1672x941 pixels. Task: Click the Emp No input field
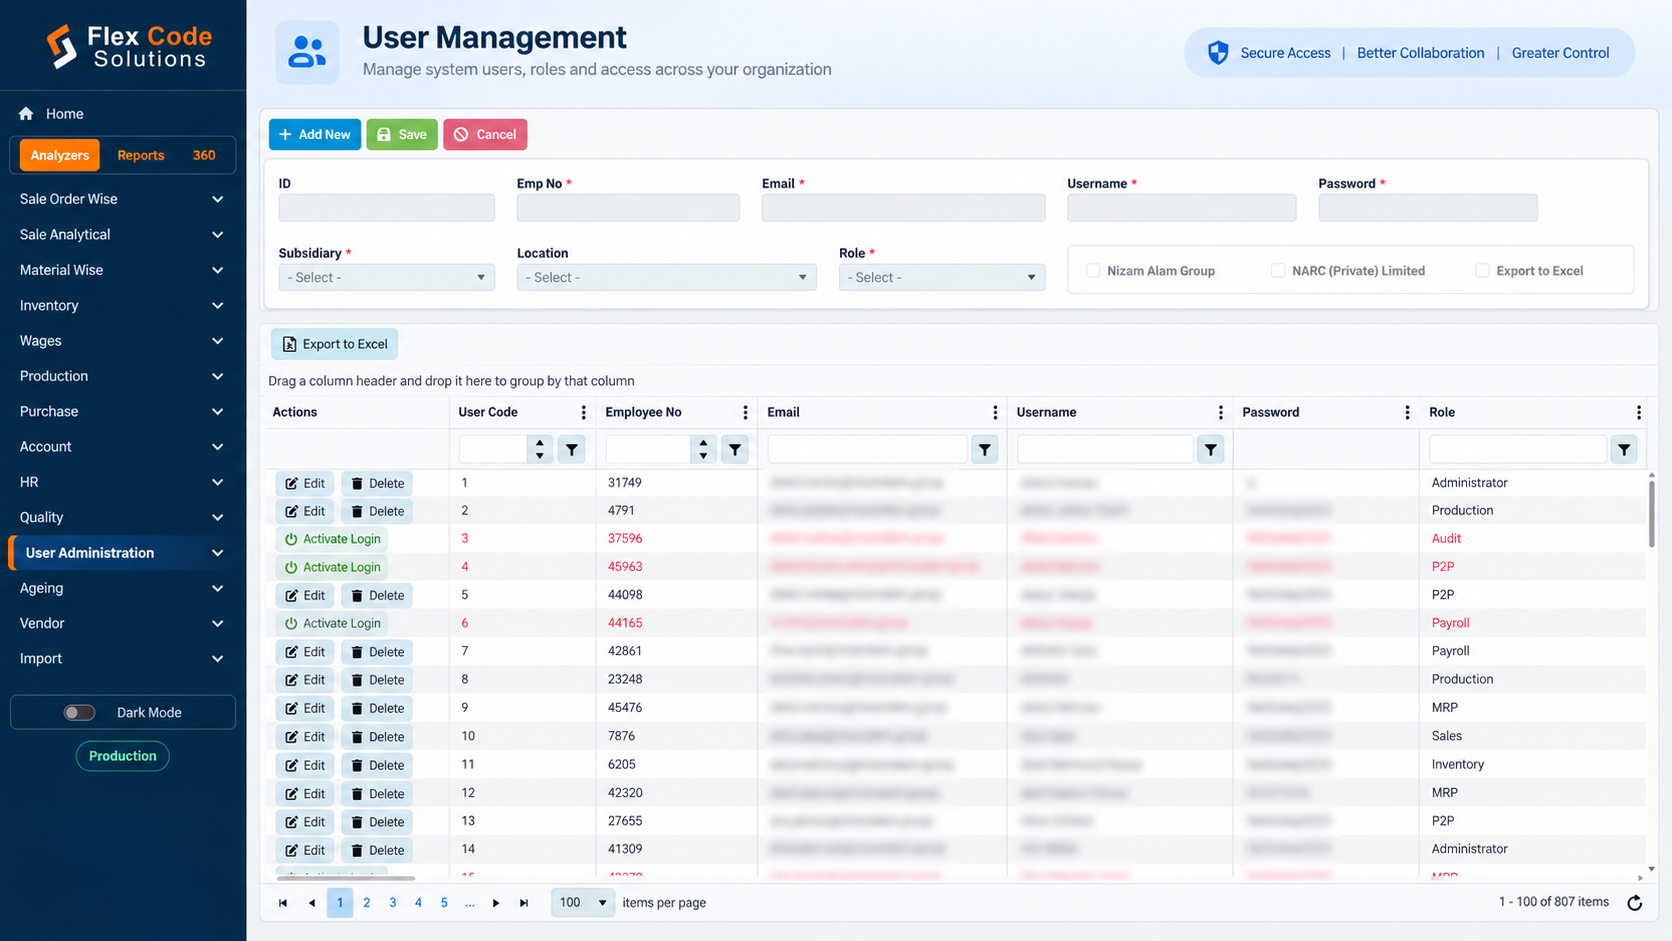628,208
